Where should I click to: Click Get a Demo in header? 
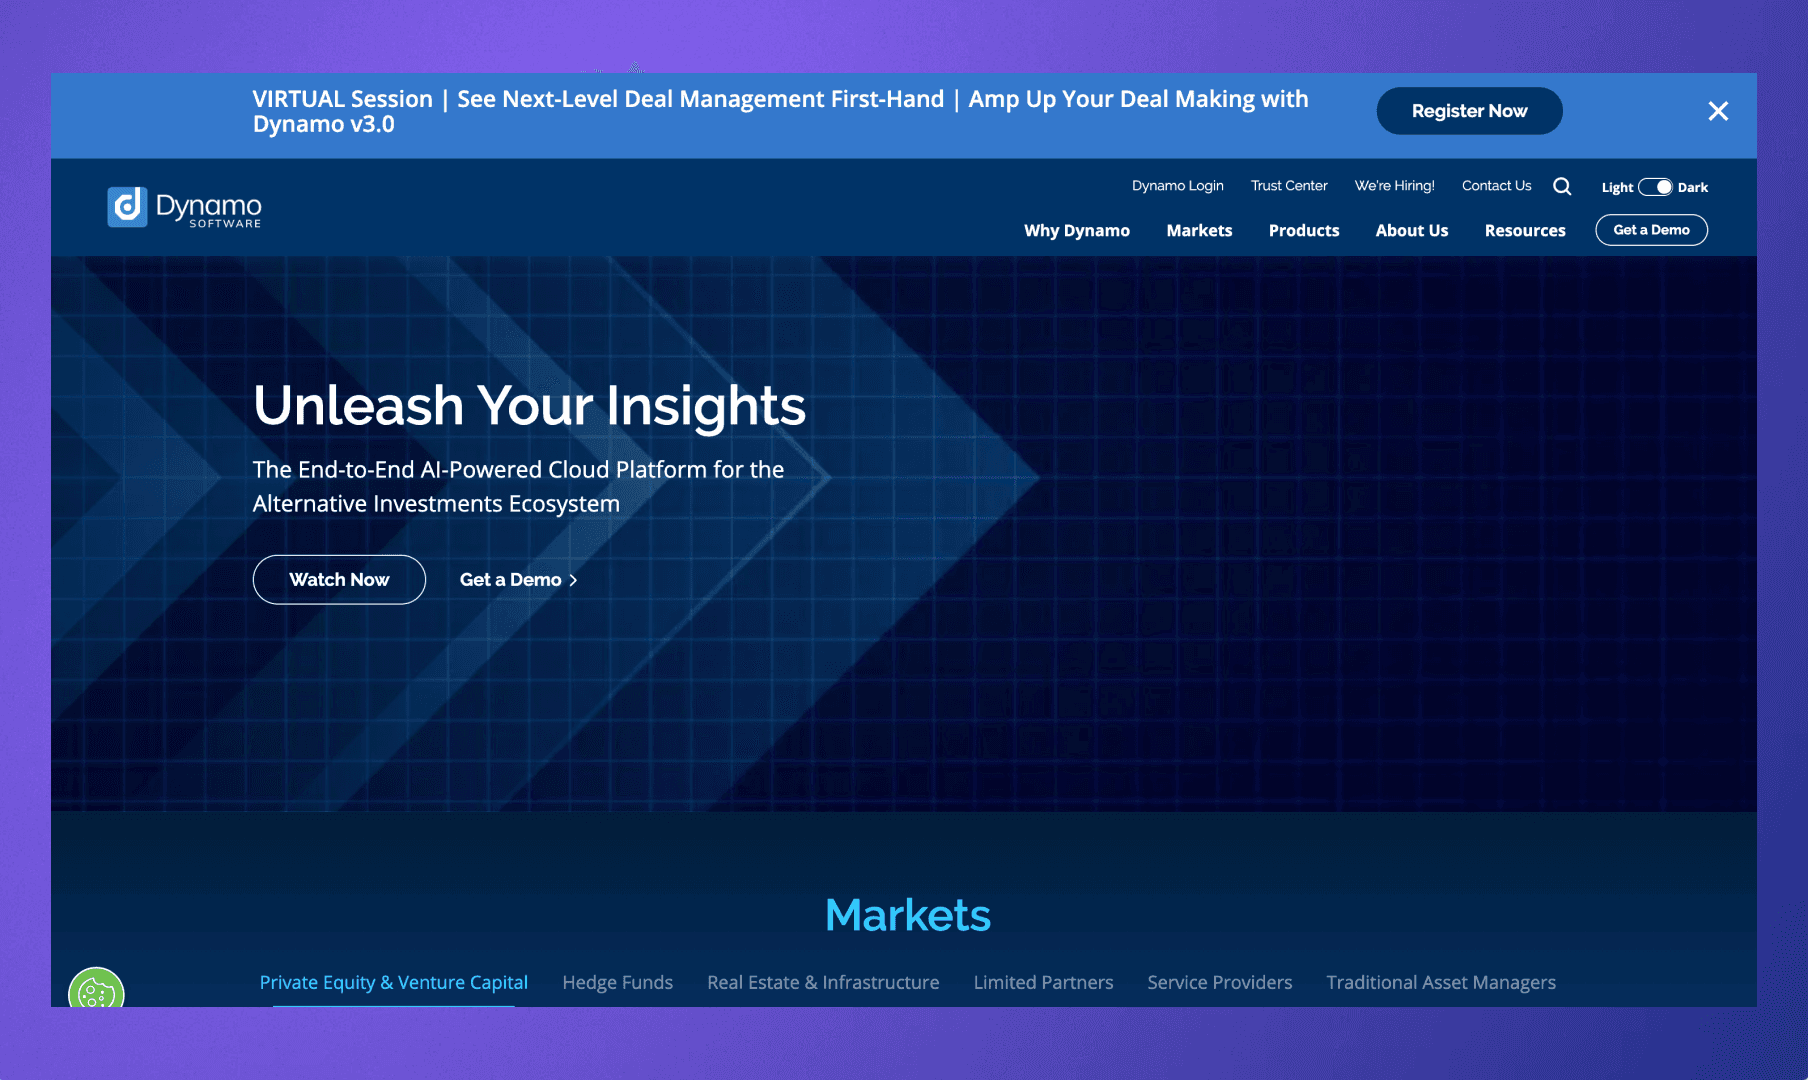point(1651,230)
